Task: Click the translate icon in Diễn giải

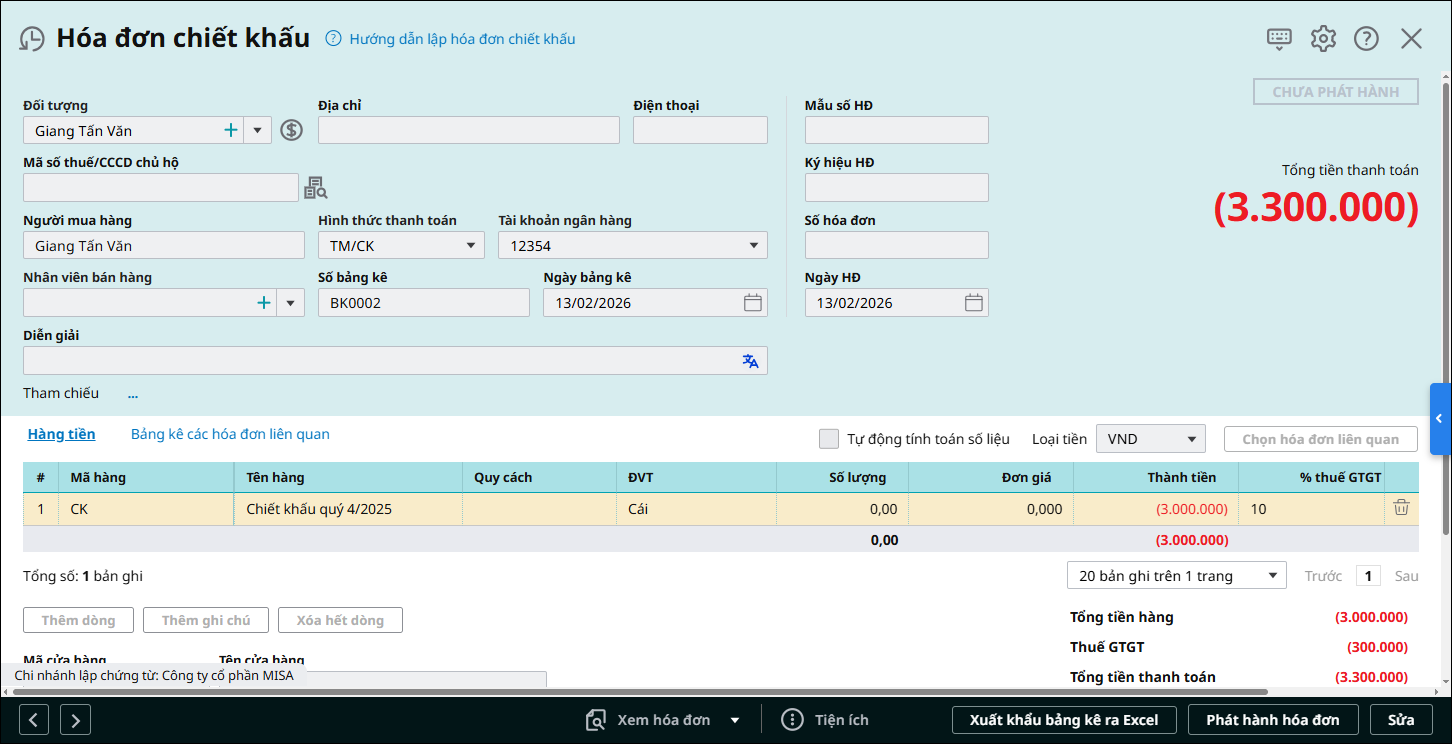Action: (x=750, y=361)
